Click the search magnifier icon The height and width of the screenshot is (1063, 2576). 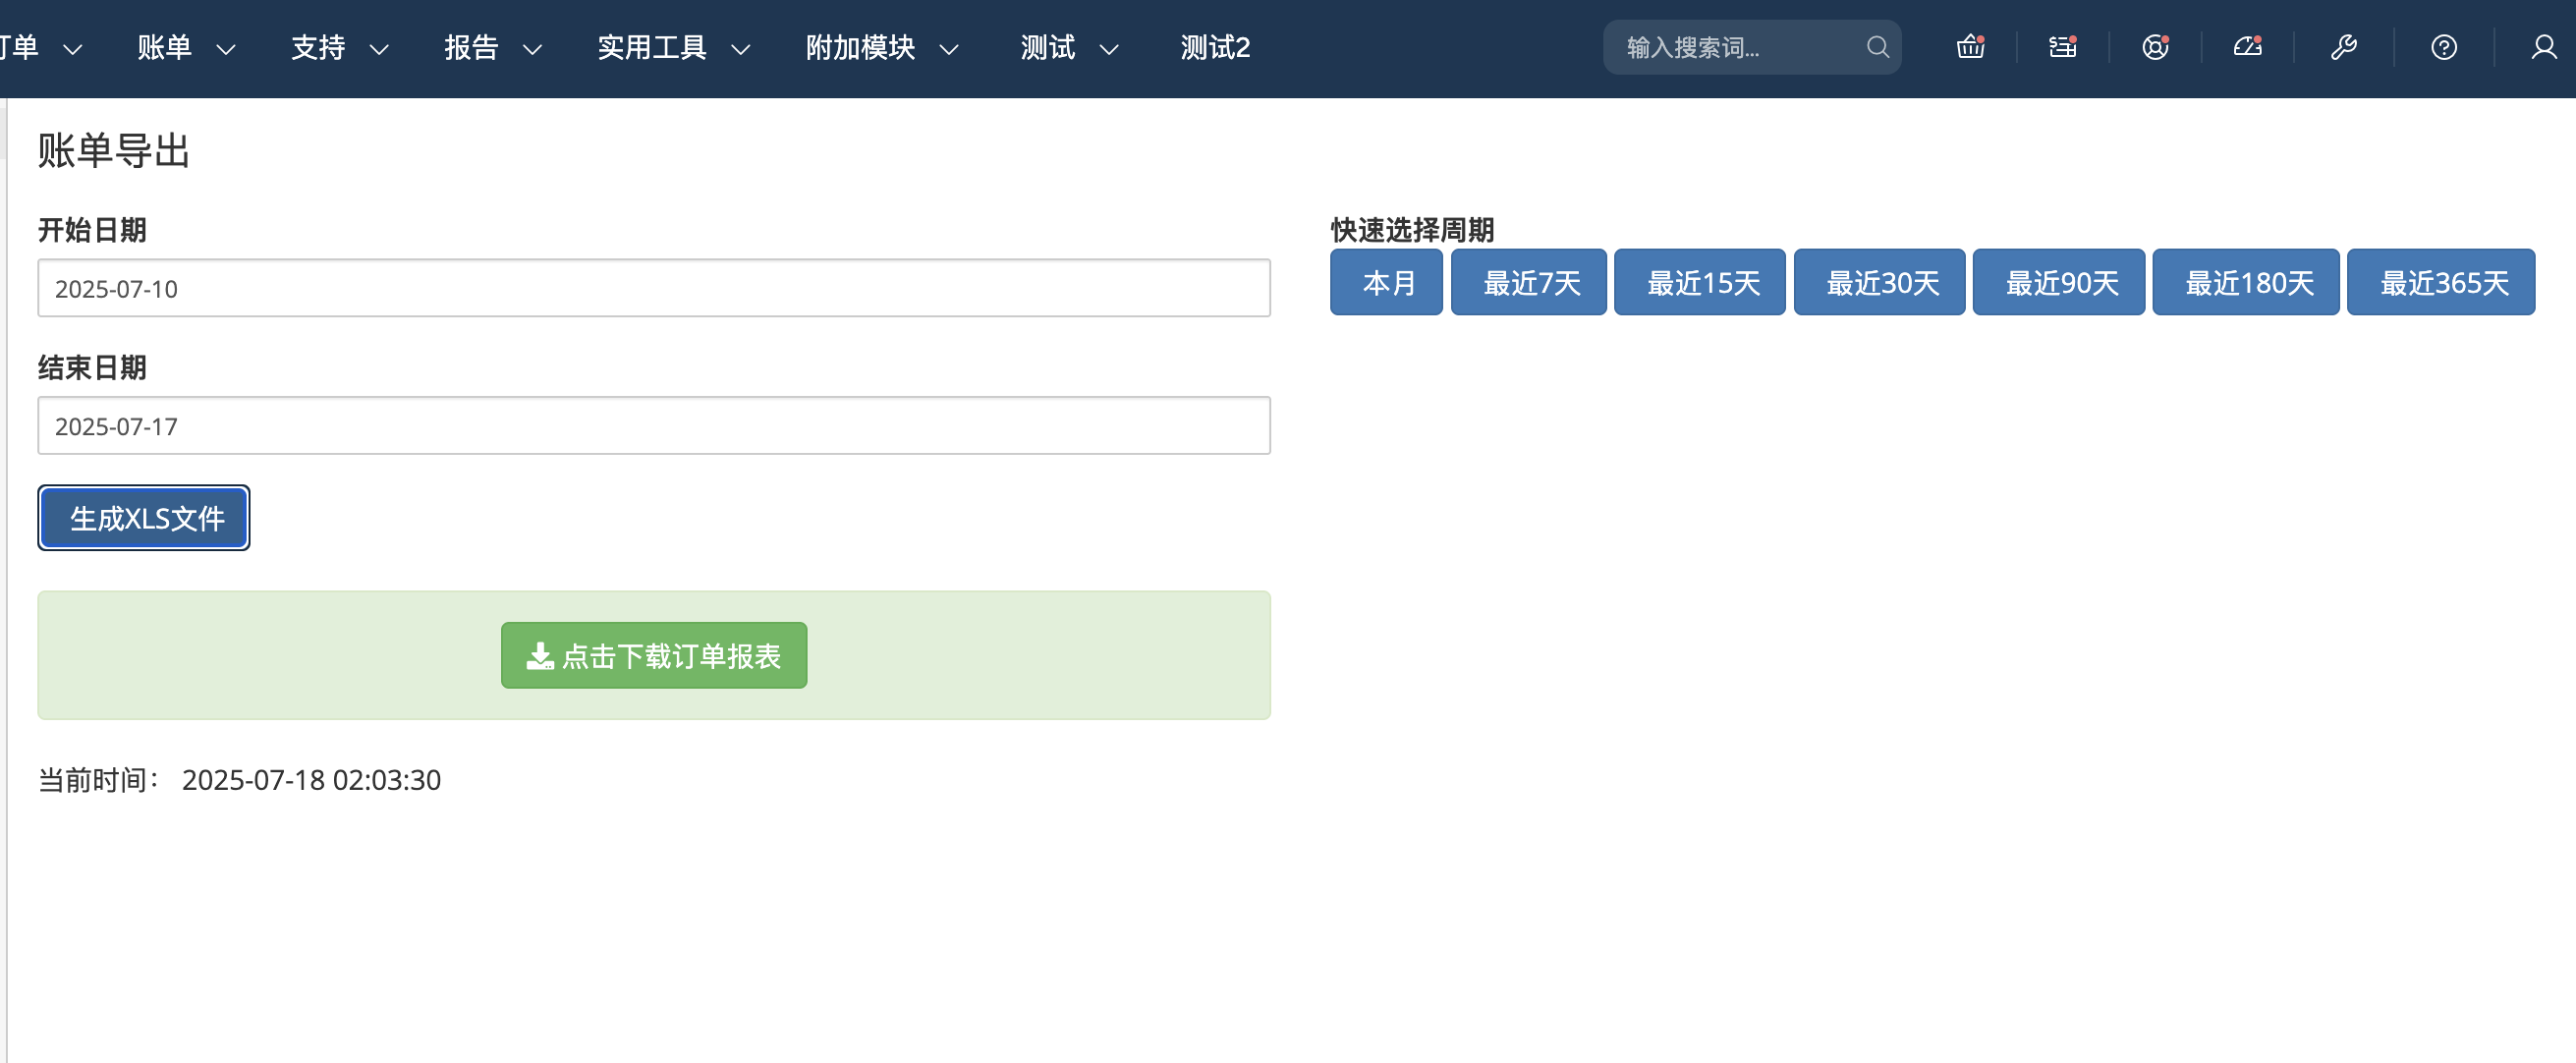[x=1877, y=46]
